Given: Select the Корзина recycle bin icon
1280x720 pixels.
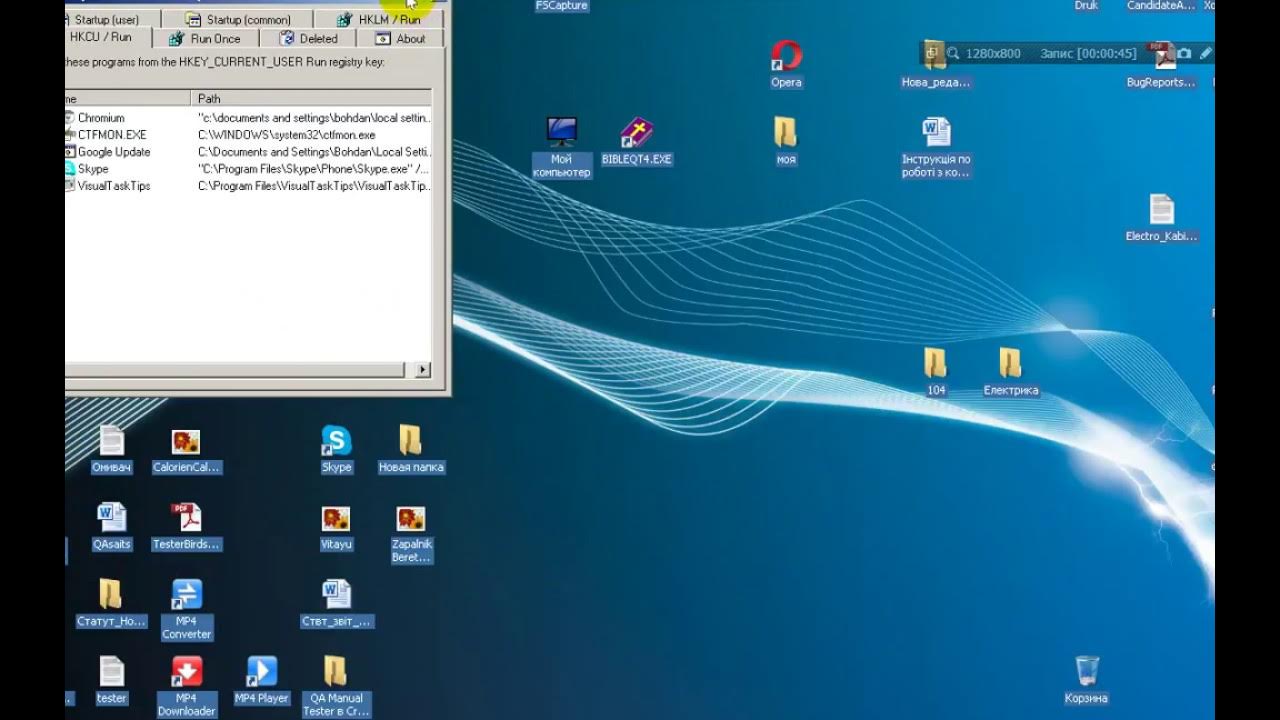Looking at the screenshot, I should point(1086,680).
